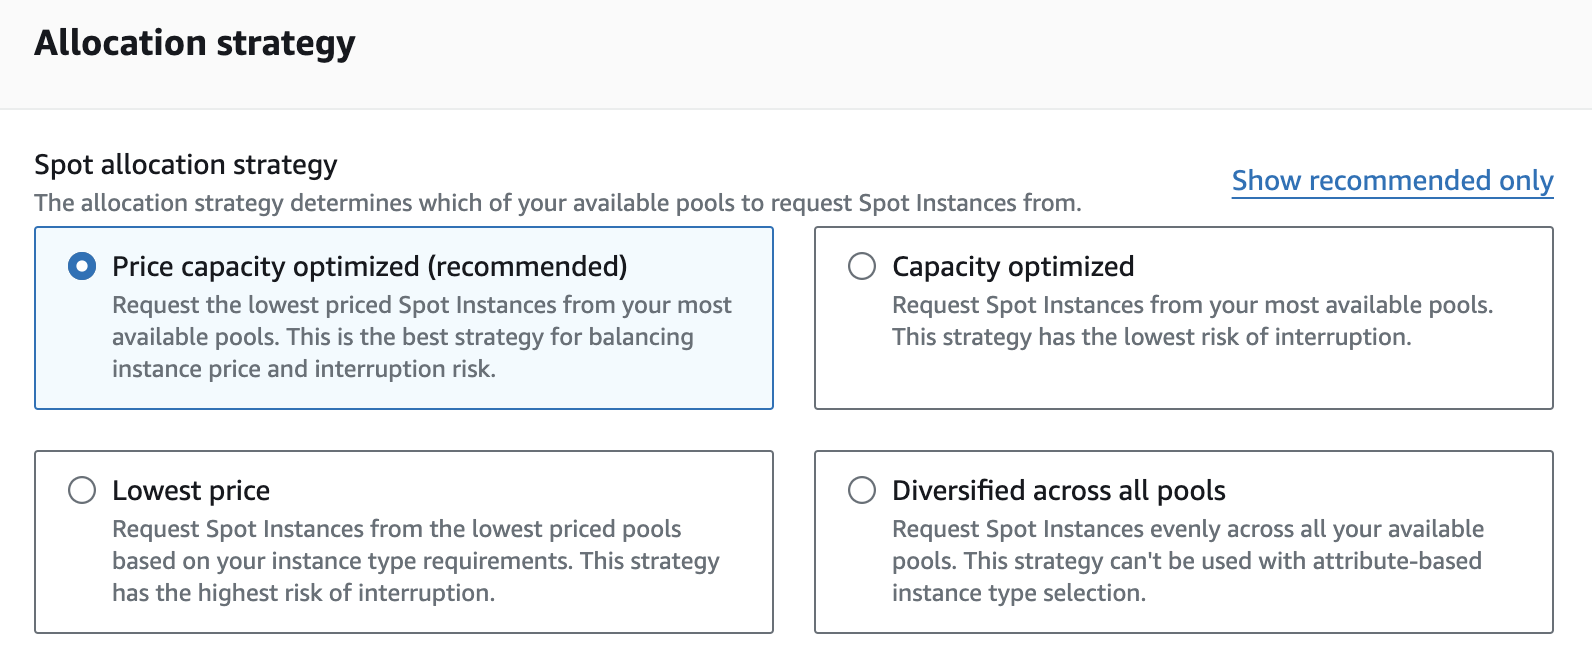Click 'Request Spot Instances from the lowest priced pools'
Viewport: 1592px width, 666px height.
pos(396,529)
